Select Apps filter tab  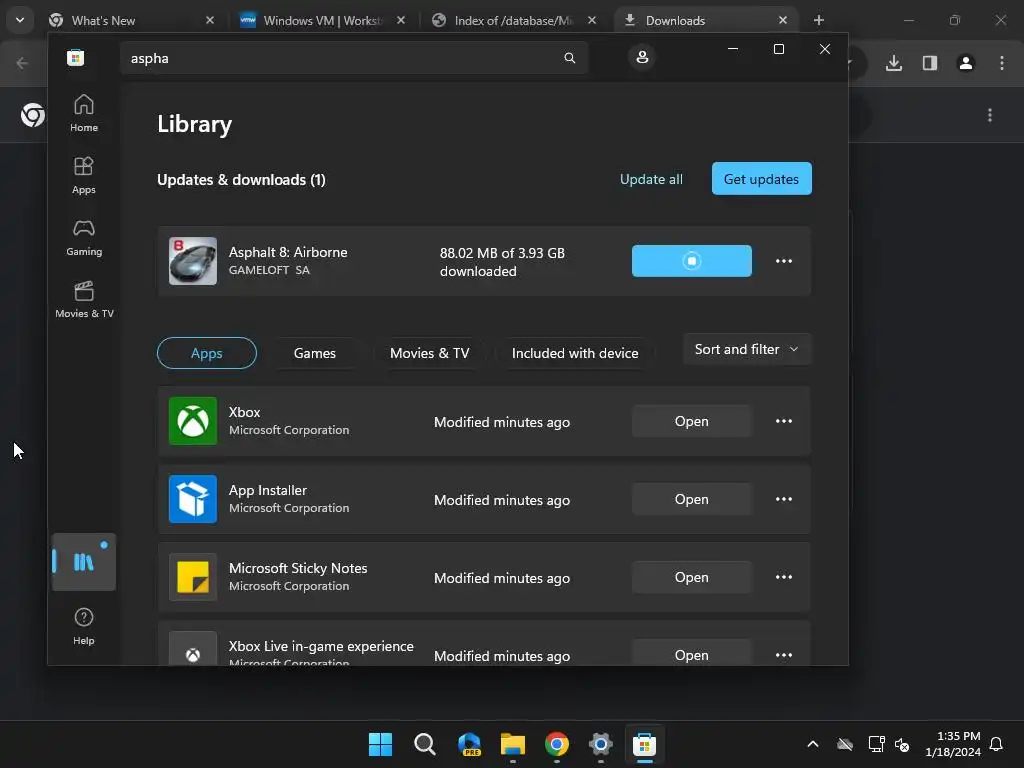[206, 353]
